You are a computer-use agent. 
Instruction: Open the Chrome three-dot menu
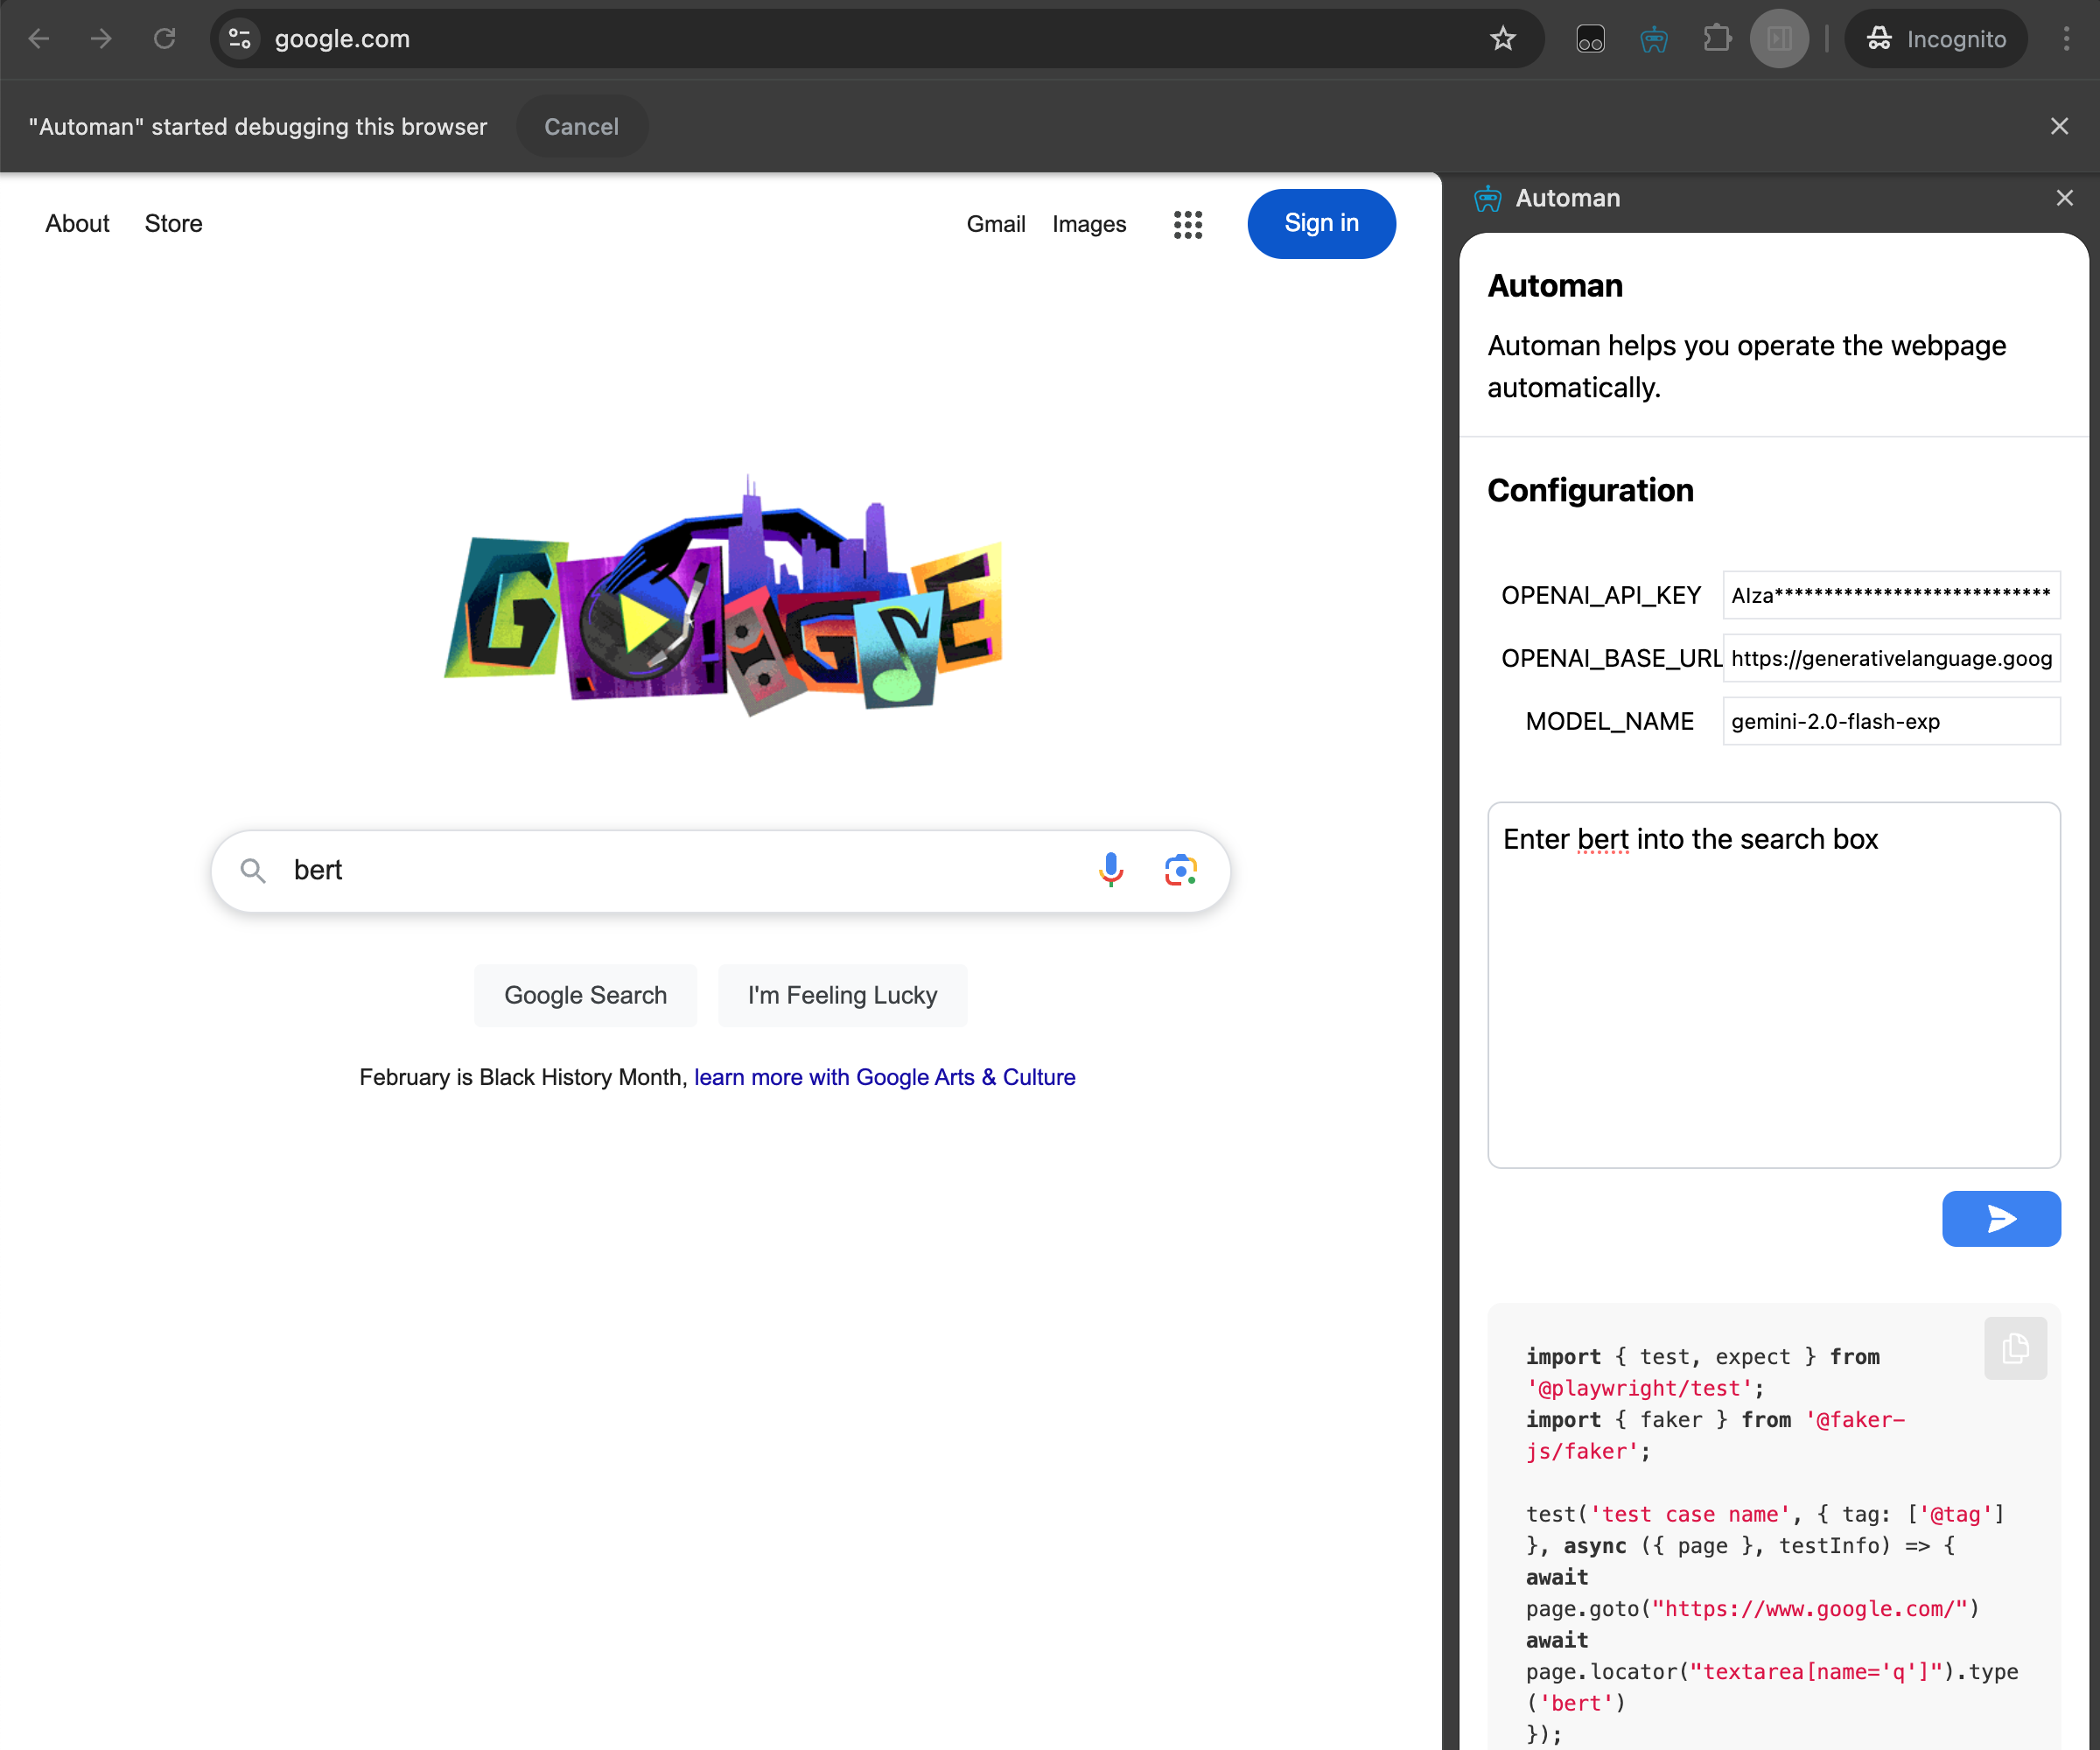[2066, 39]
